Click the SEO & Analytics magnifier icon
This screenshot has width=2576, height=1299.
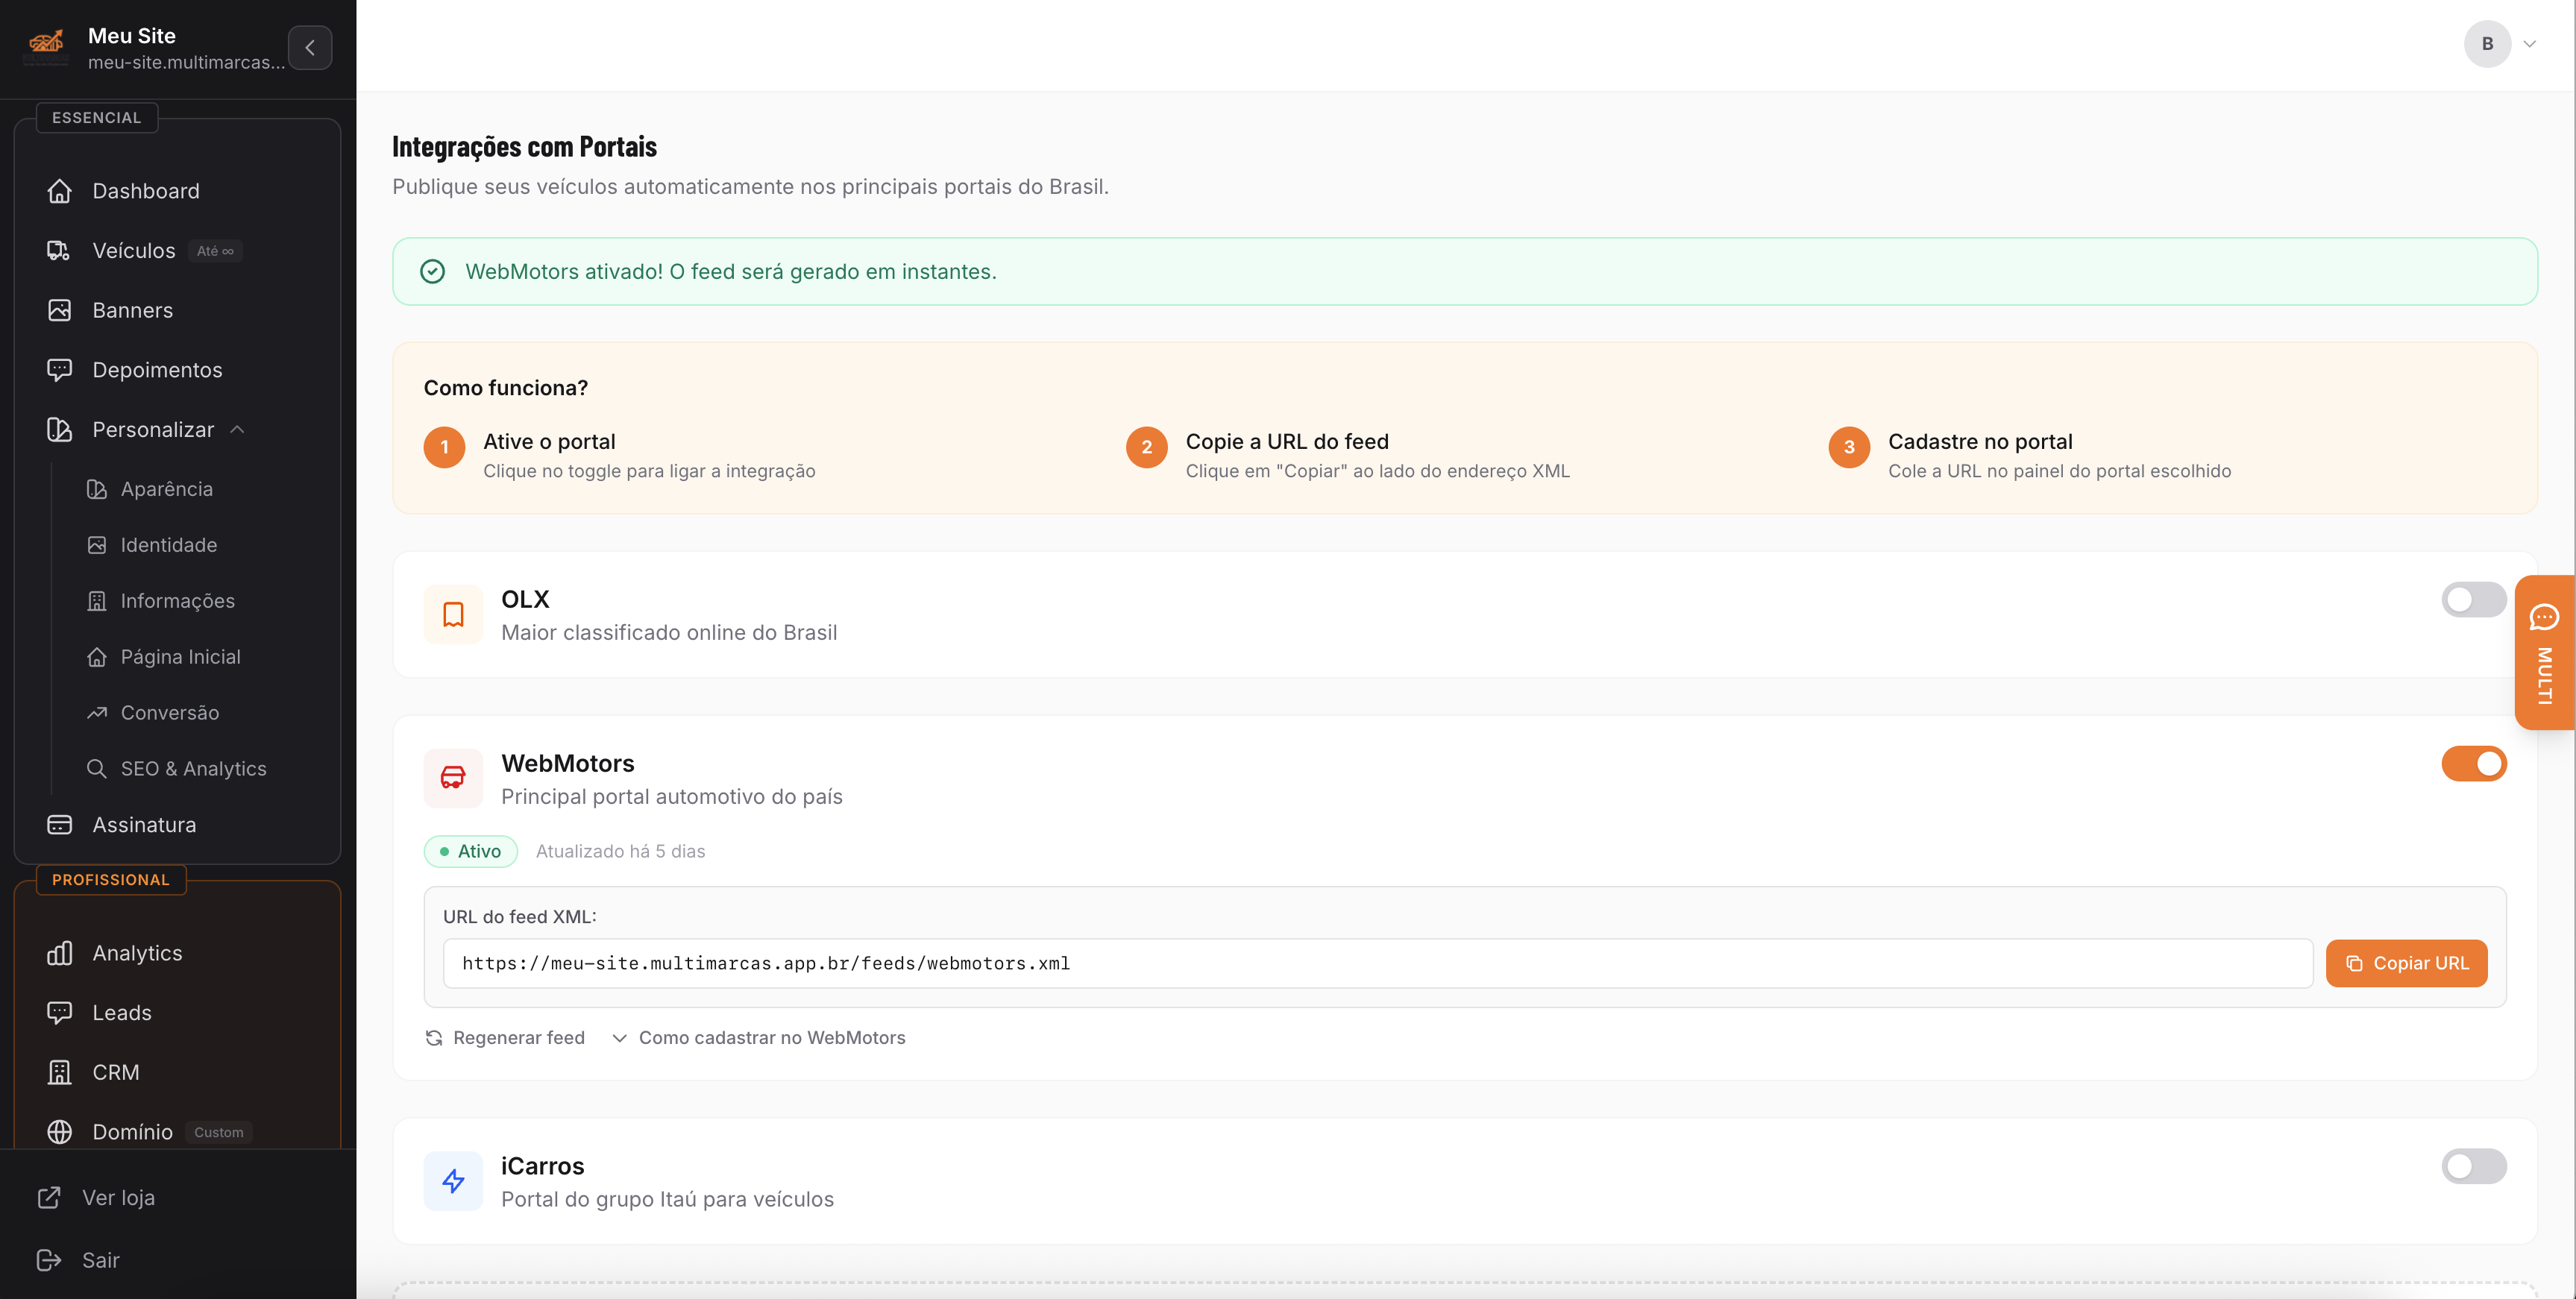(97, 768)
